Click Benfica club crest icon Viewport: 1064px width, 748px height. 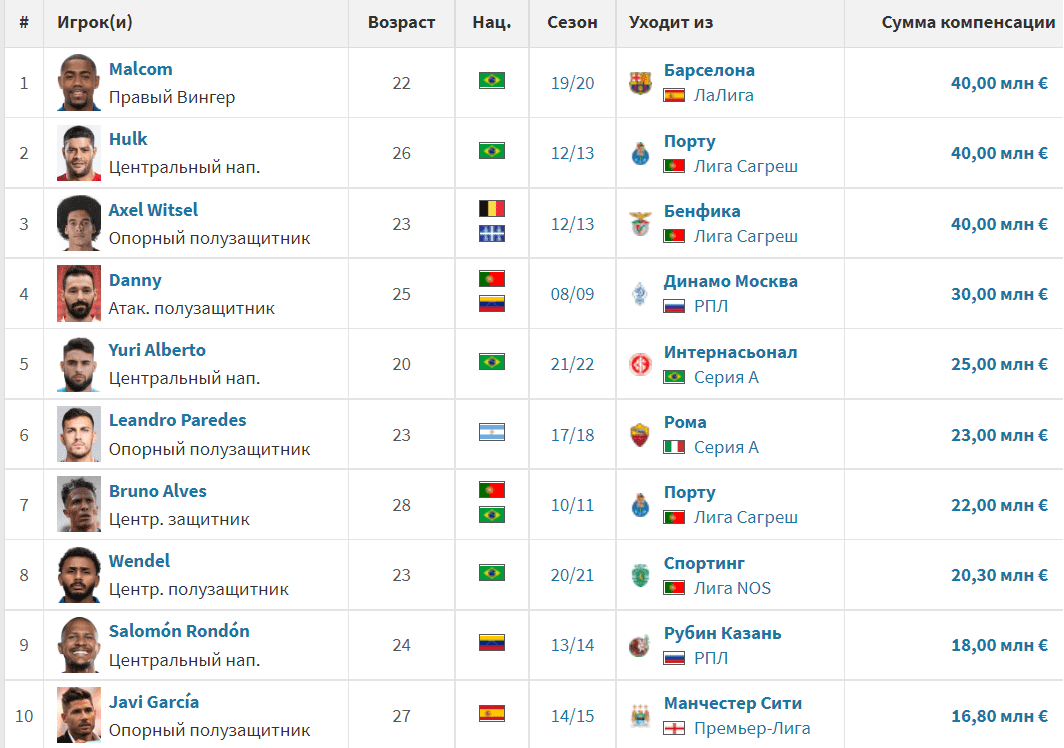[640, 224]
